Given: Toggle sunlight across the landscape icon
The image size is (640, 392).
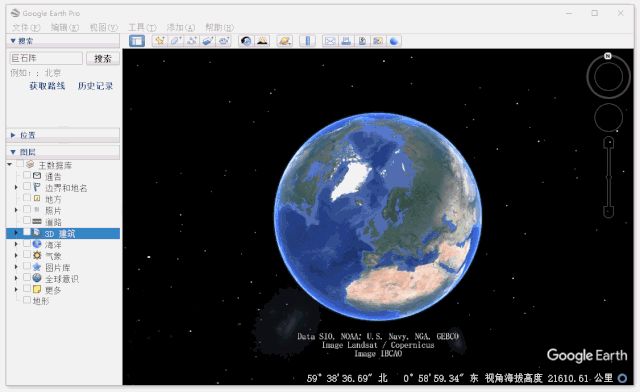Looking at the screenshot, I should coord(262,41).
